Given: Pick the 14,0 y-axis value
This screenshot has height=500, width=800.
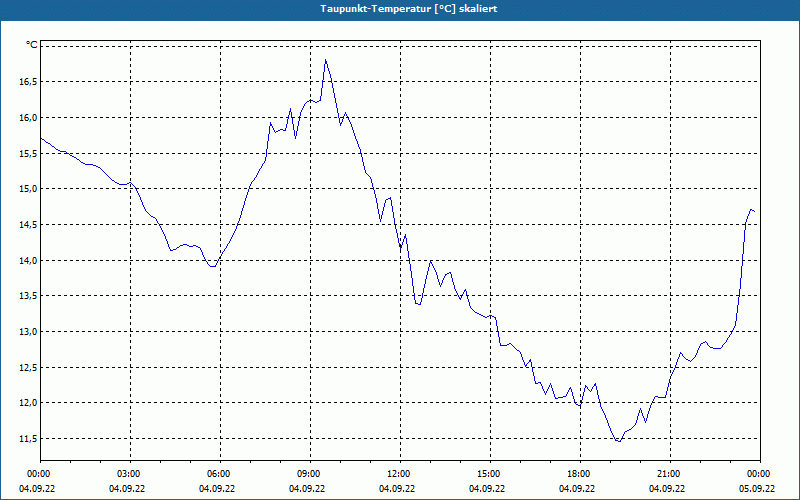Looking at the screenshot, I should tap(29, 260).
